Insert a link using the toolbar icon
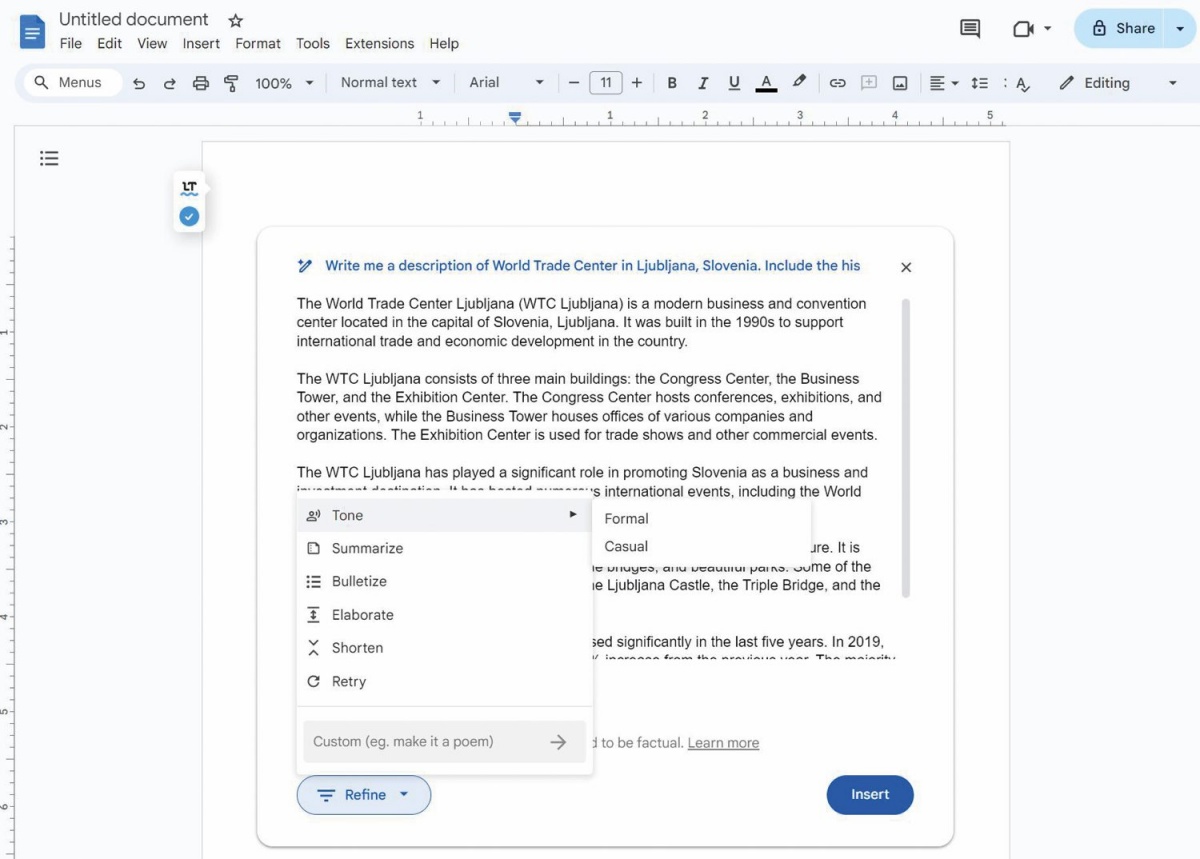 click(x=838, y=83)
